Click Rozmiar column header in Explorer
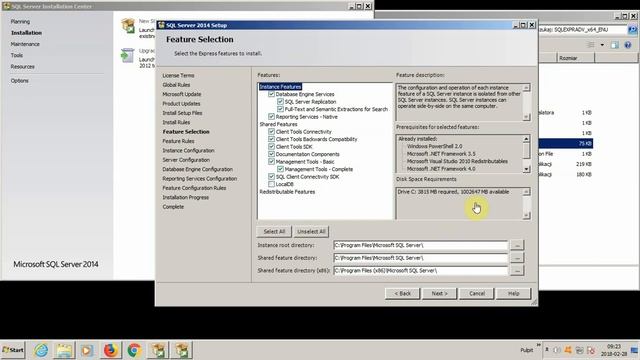This screenshot has height=360, width=640. (x=576, y=58)
